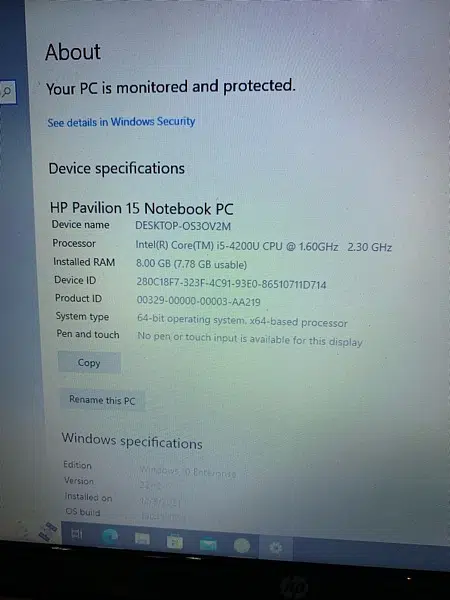Open File Explorer from the taskbar
450x600 pixels.
tap(142, 539)
